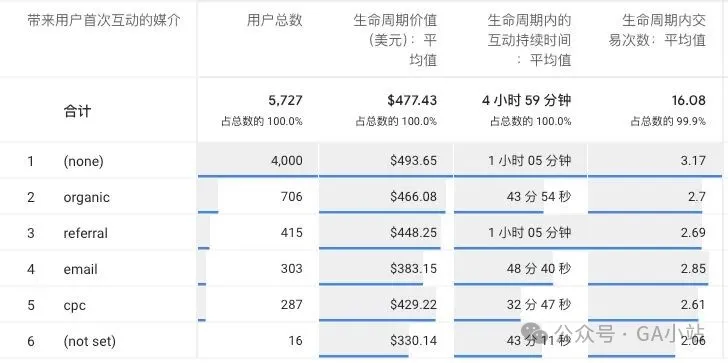Click the 带来用户首次互动的媒介 column header
728x363 pixels.
click(x=104, y=20)
